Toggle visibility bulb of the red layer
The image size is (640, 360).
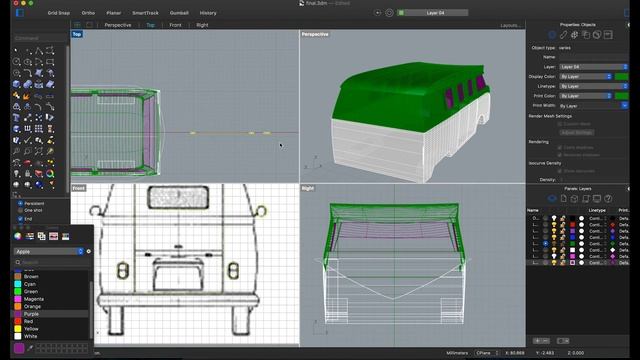[x=554, y=224]
